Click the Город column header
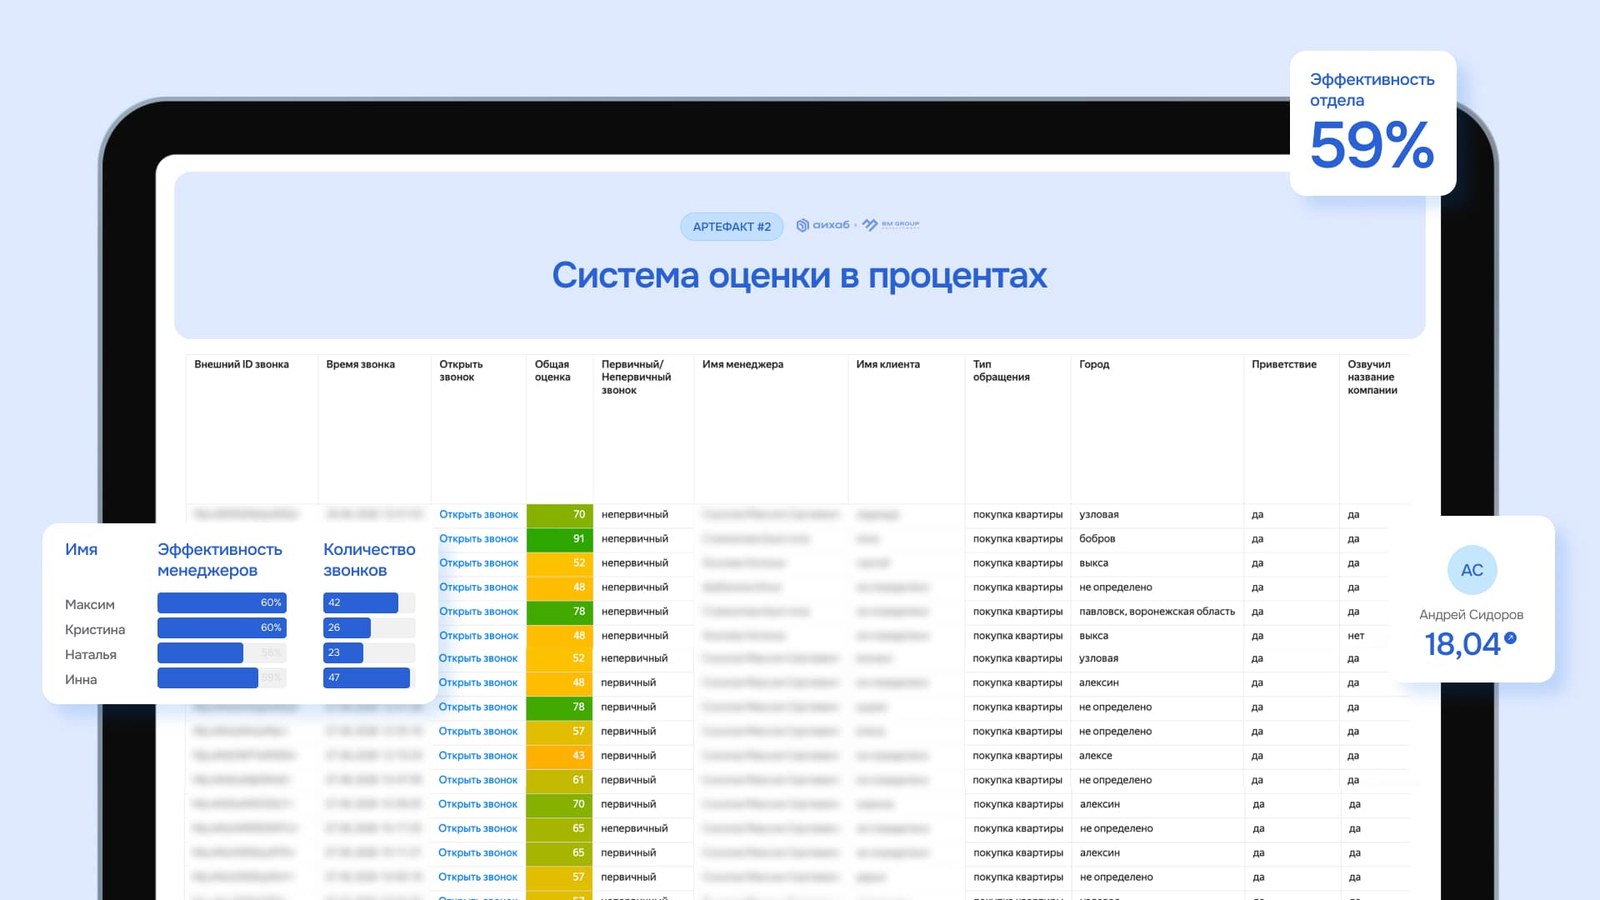Screen dimensions: 1600x900 [1094, 365]
